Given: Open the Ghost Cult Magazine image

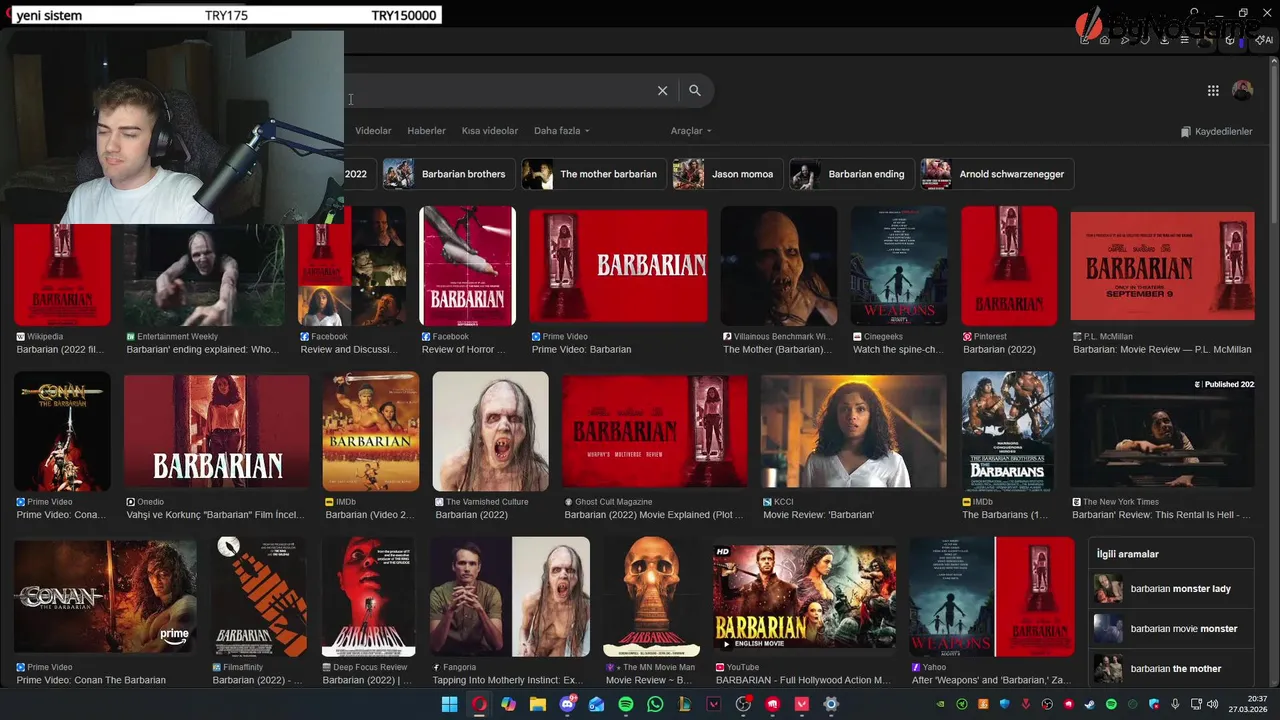Looking at the screenshot, I should click(654, 431).
